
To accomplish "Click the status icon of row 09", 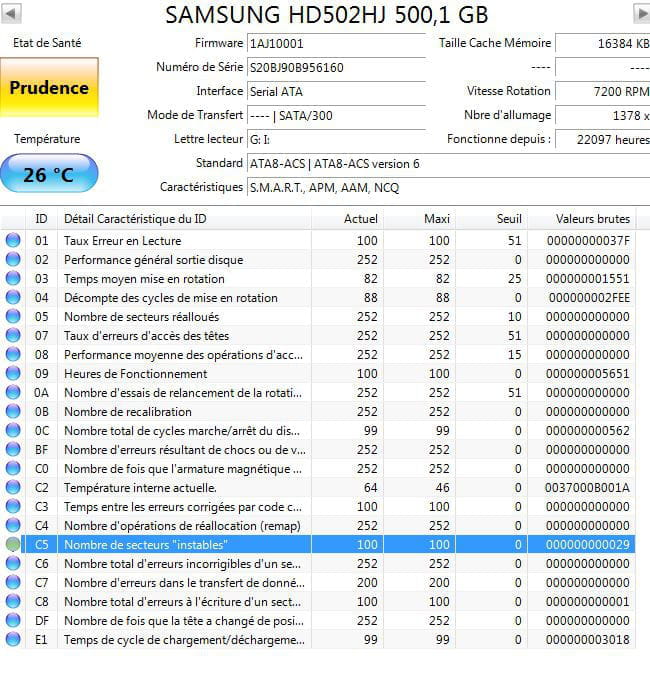I will click(13, 373).
